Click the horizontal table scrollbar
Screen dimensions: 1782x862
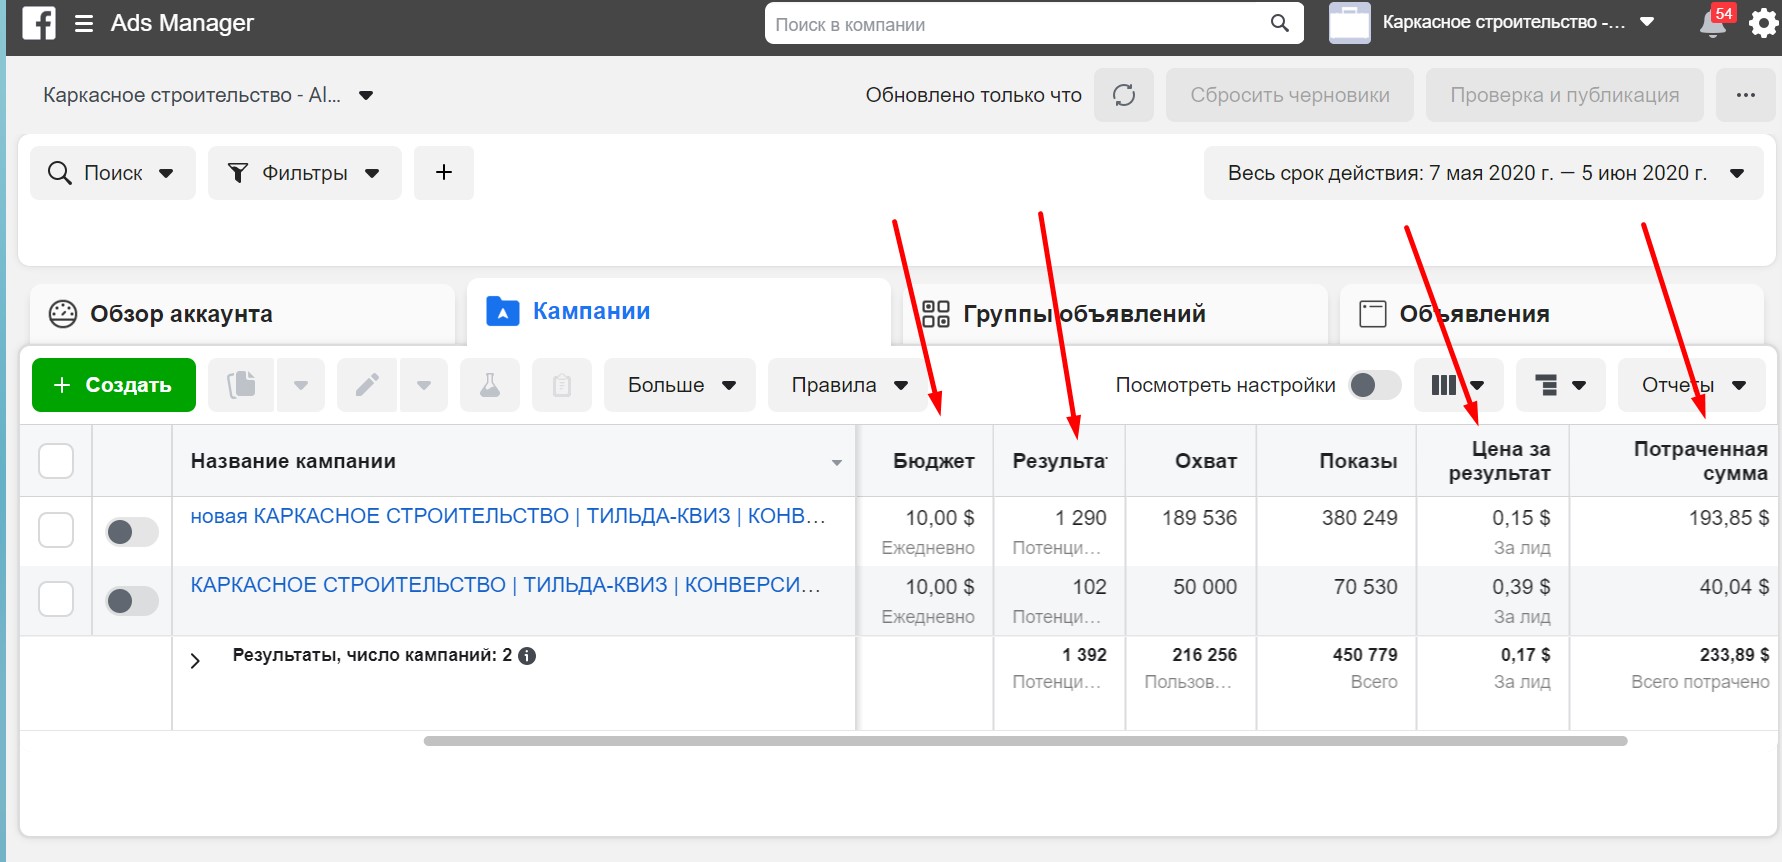click(x=1025, y=741)
